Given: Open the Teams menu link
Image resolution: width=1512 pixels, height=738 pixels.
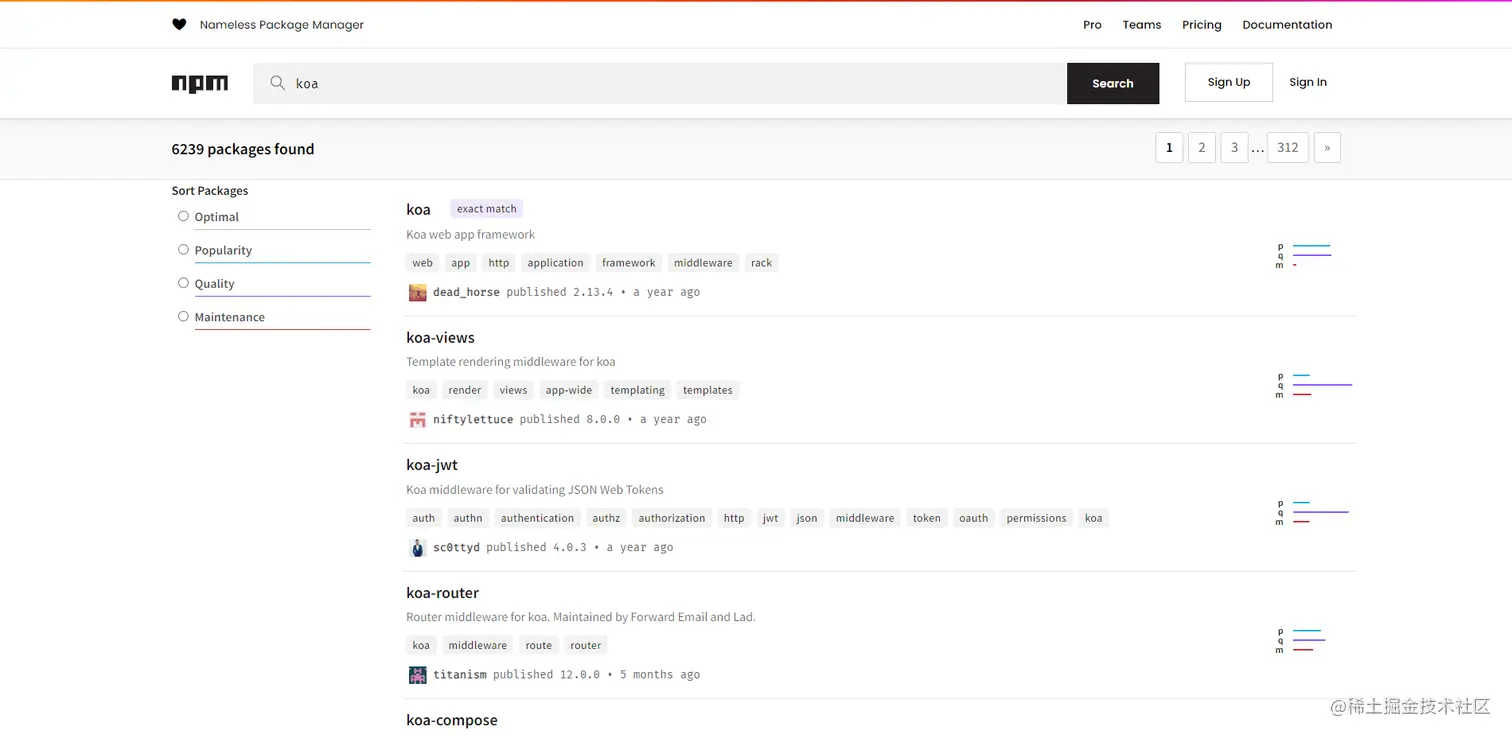Looking at the screenshot, I should [x=1141, y=25].
